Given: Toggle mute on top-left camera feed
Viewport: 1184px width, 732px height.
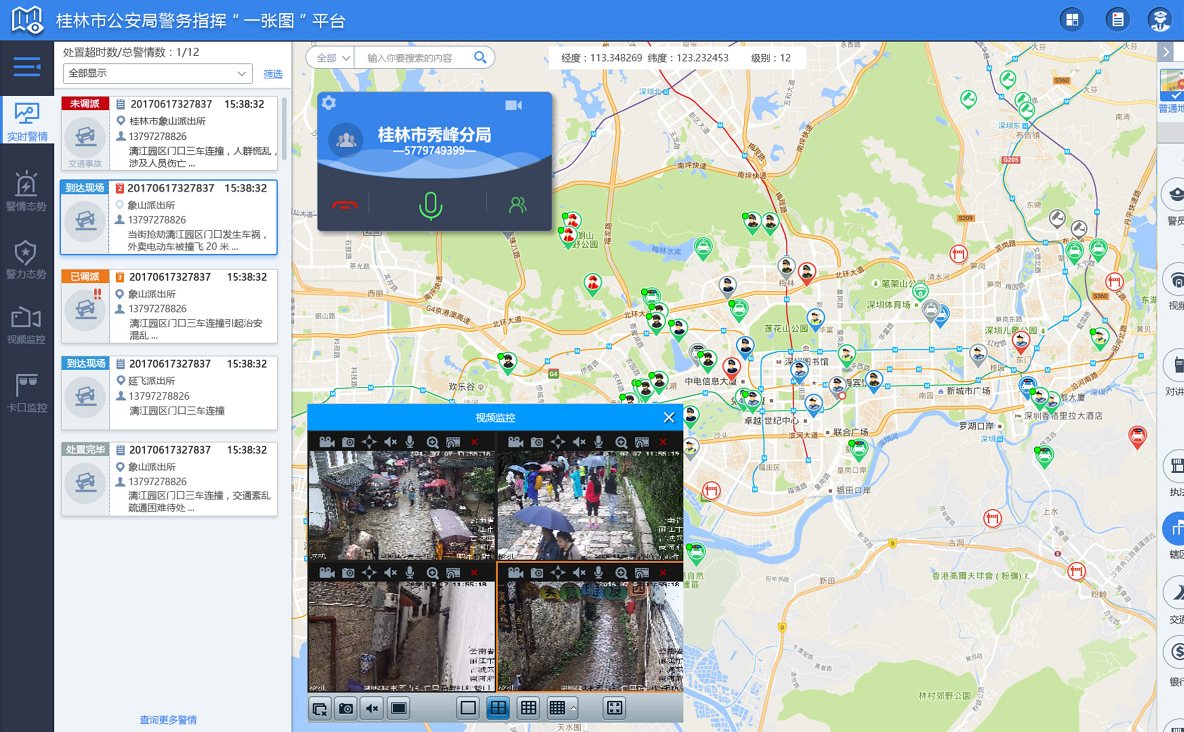Looking at the screenshot, I should (390, 442).
